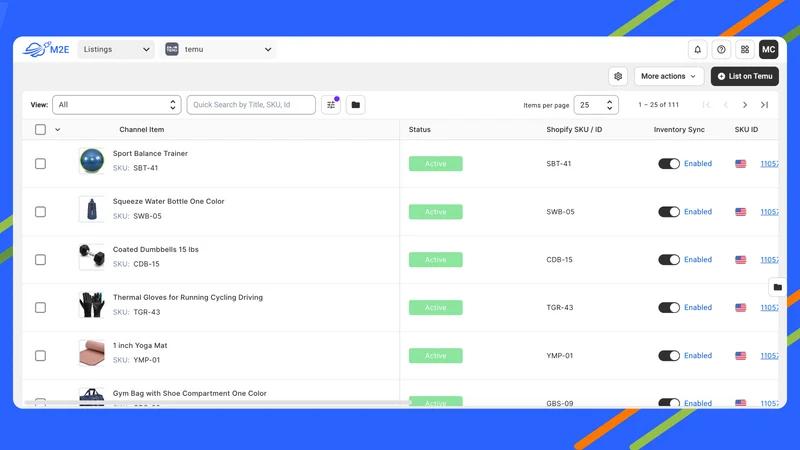This screenshot has width=800, height=450.
Task: Click US flag in Squeeze Water Bottle row
Action: [740, 212]
